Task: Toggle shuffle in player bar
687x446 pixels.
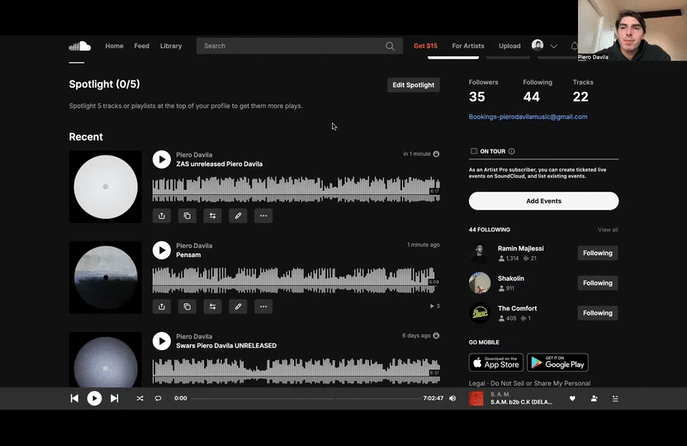Action: click(140, 398)
